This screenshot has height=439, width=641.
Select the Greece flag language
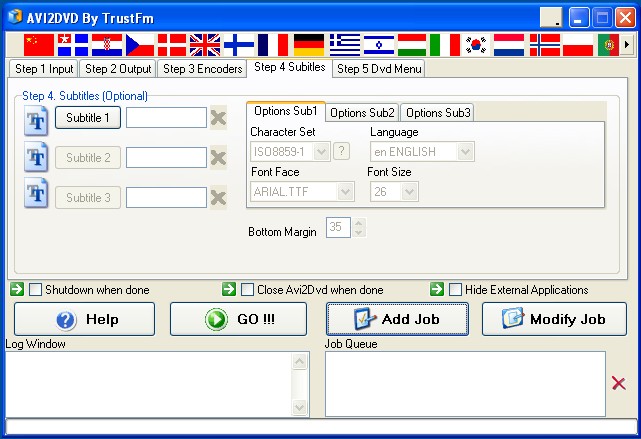coord(345,45)
